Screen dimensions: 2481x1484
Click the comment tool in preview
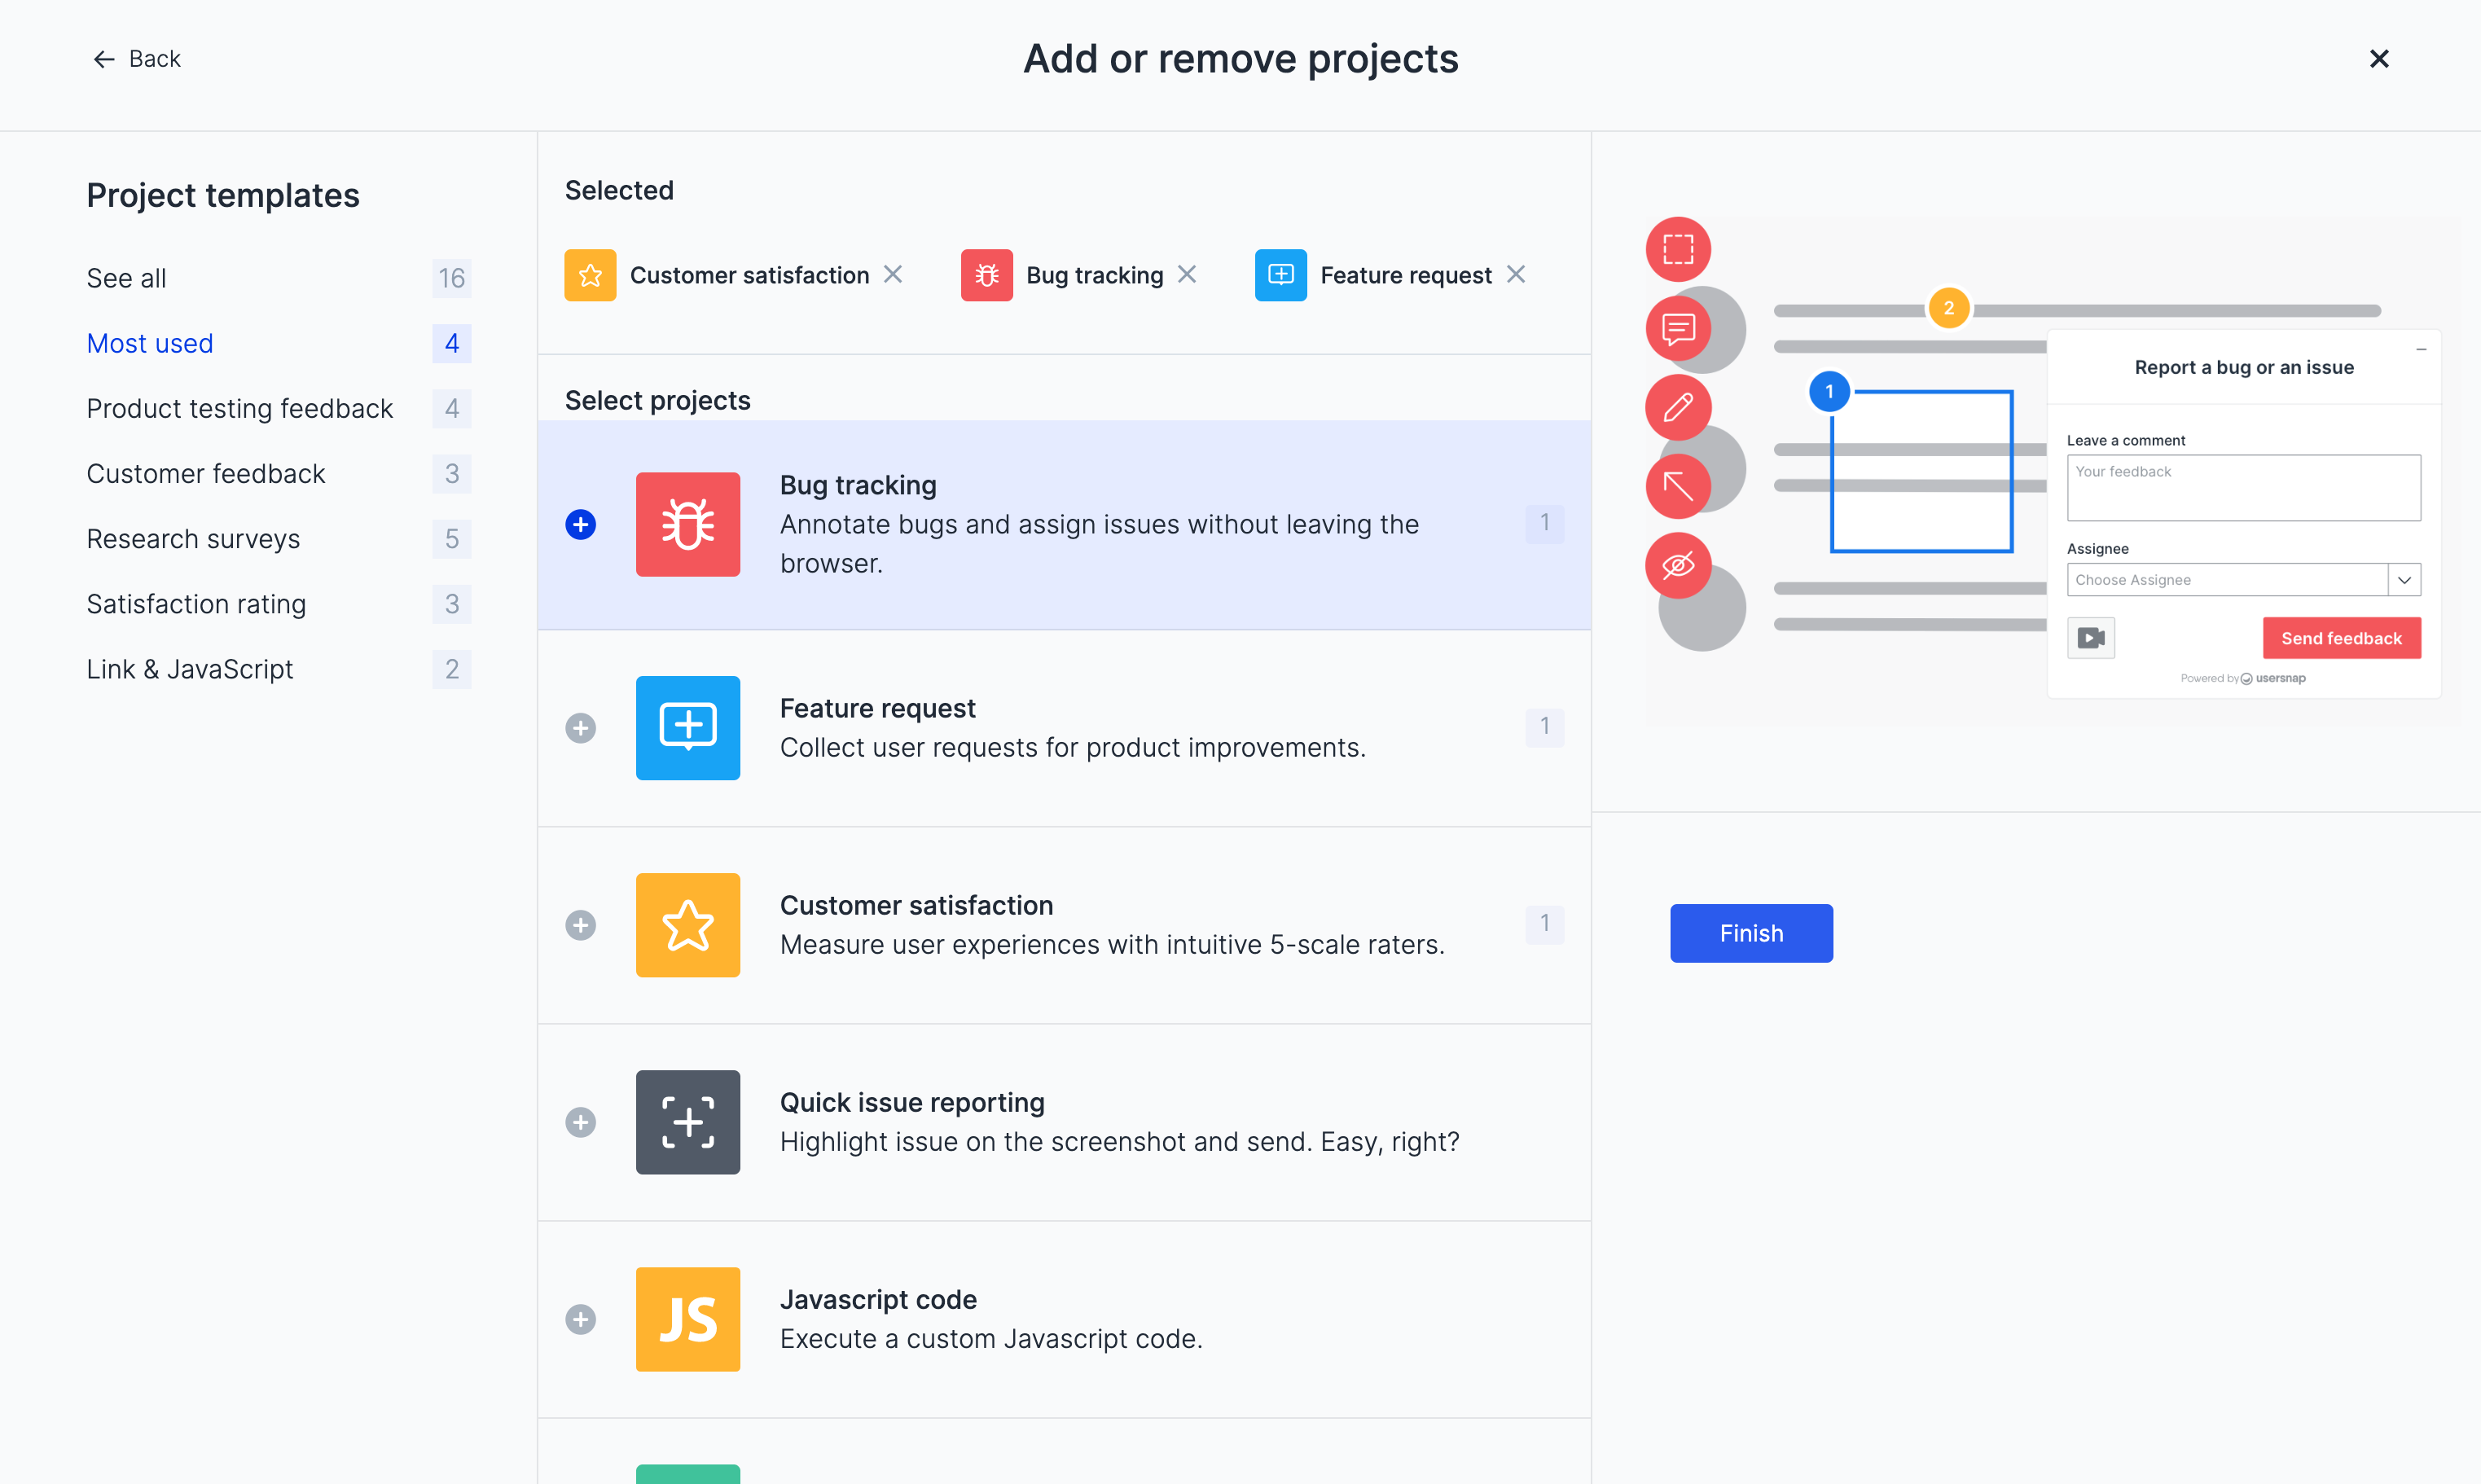coord(1678,328)
